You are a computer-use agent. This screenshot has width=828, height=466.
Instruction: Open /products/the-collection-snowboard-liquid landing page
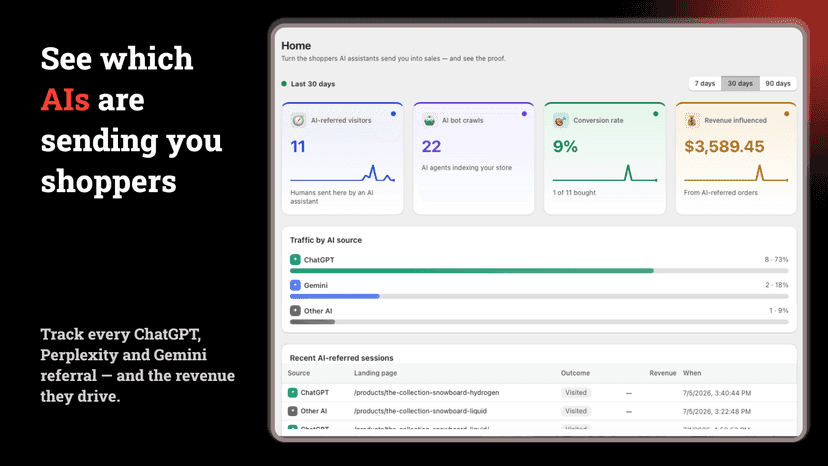420,411
